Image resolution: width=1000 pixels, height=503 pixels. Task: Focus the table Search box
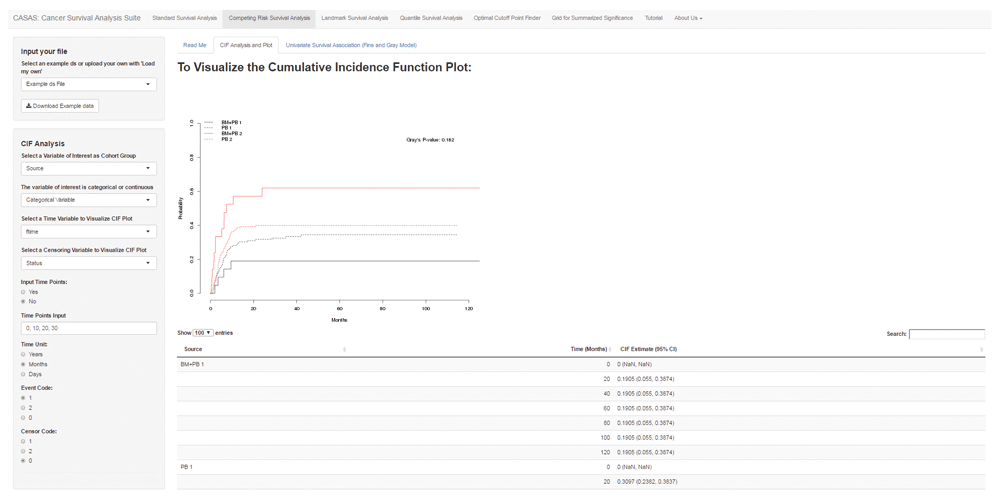(x=946, y=334)
